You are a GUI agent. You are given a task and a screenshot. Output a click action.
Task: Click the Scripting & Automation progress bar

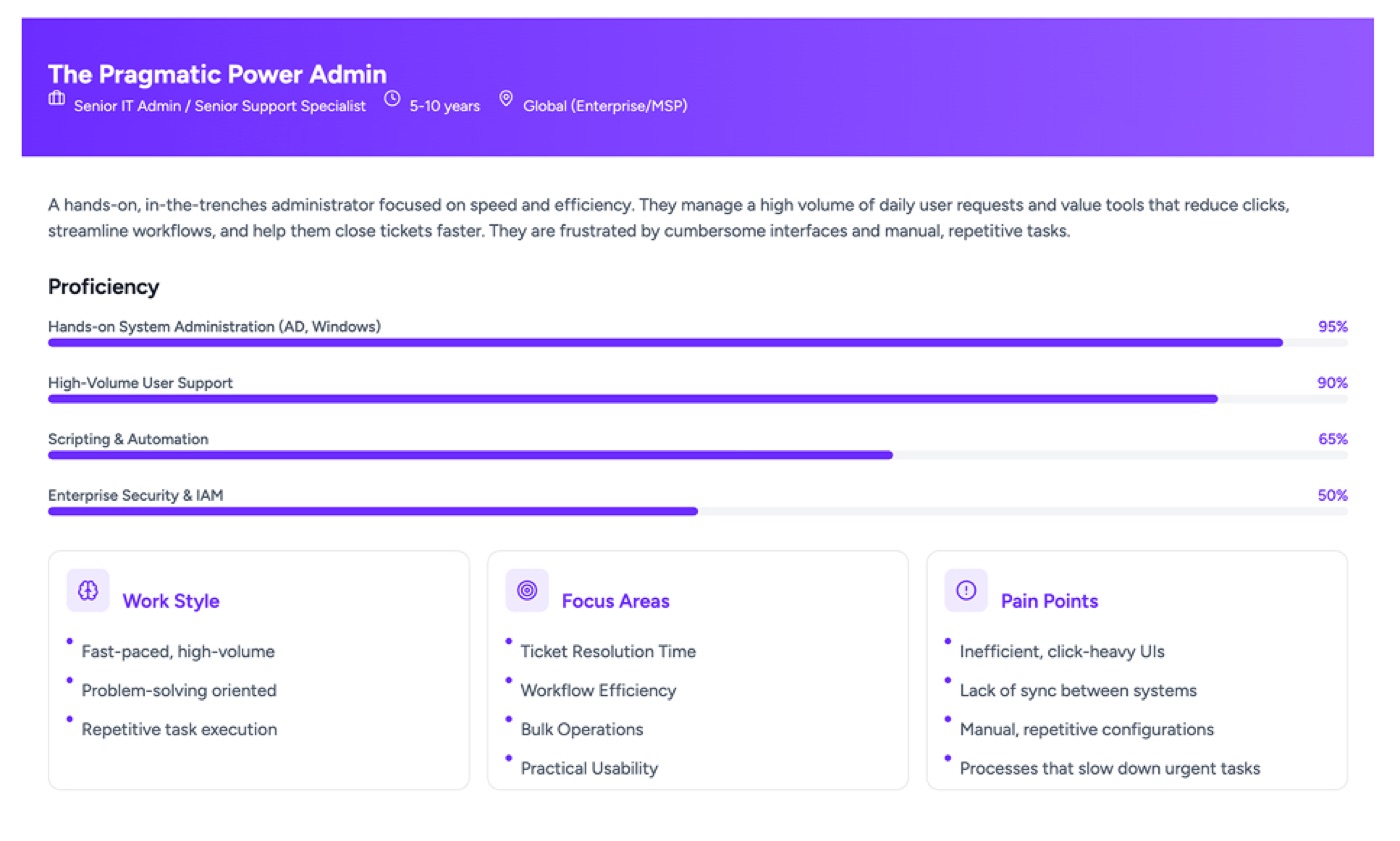(698, 454)
